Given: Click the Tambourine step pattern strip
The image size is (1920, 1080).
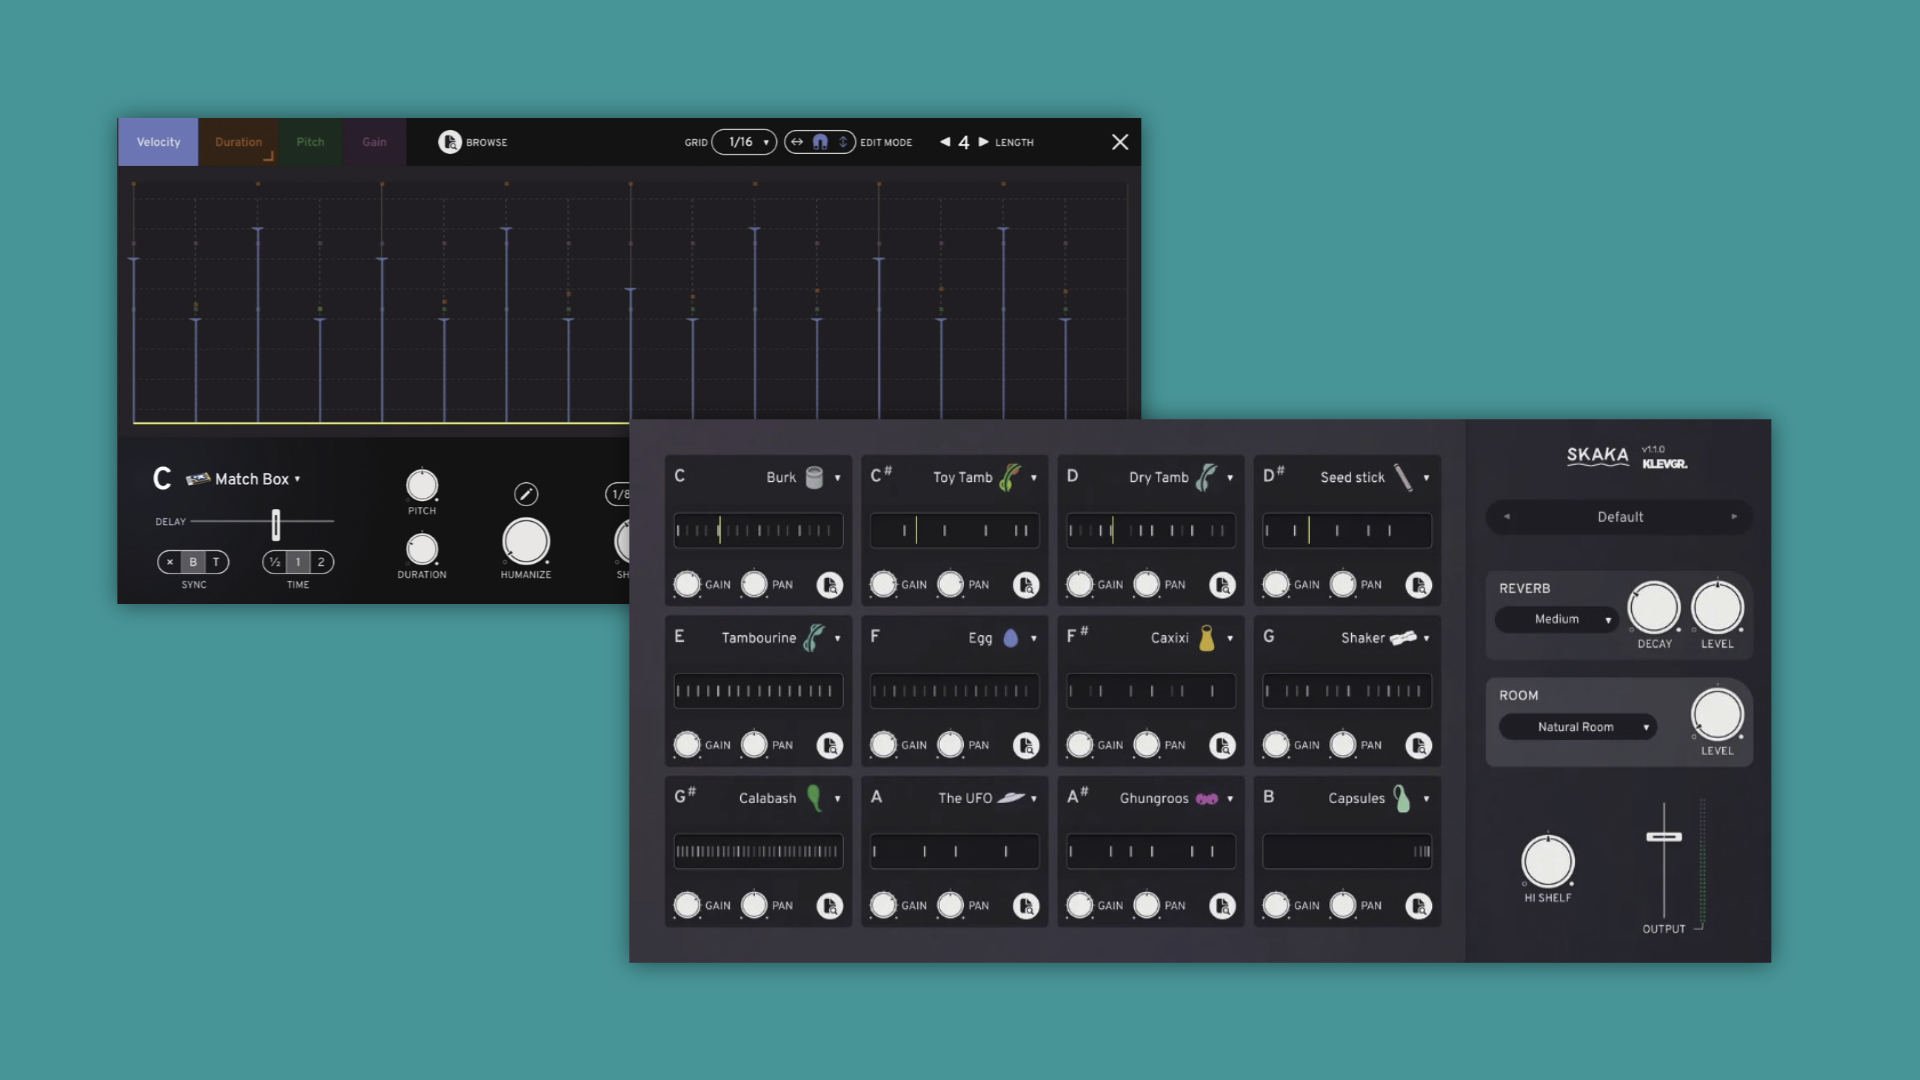Looking at the screenshot, I should (x=758, y=691).
